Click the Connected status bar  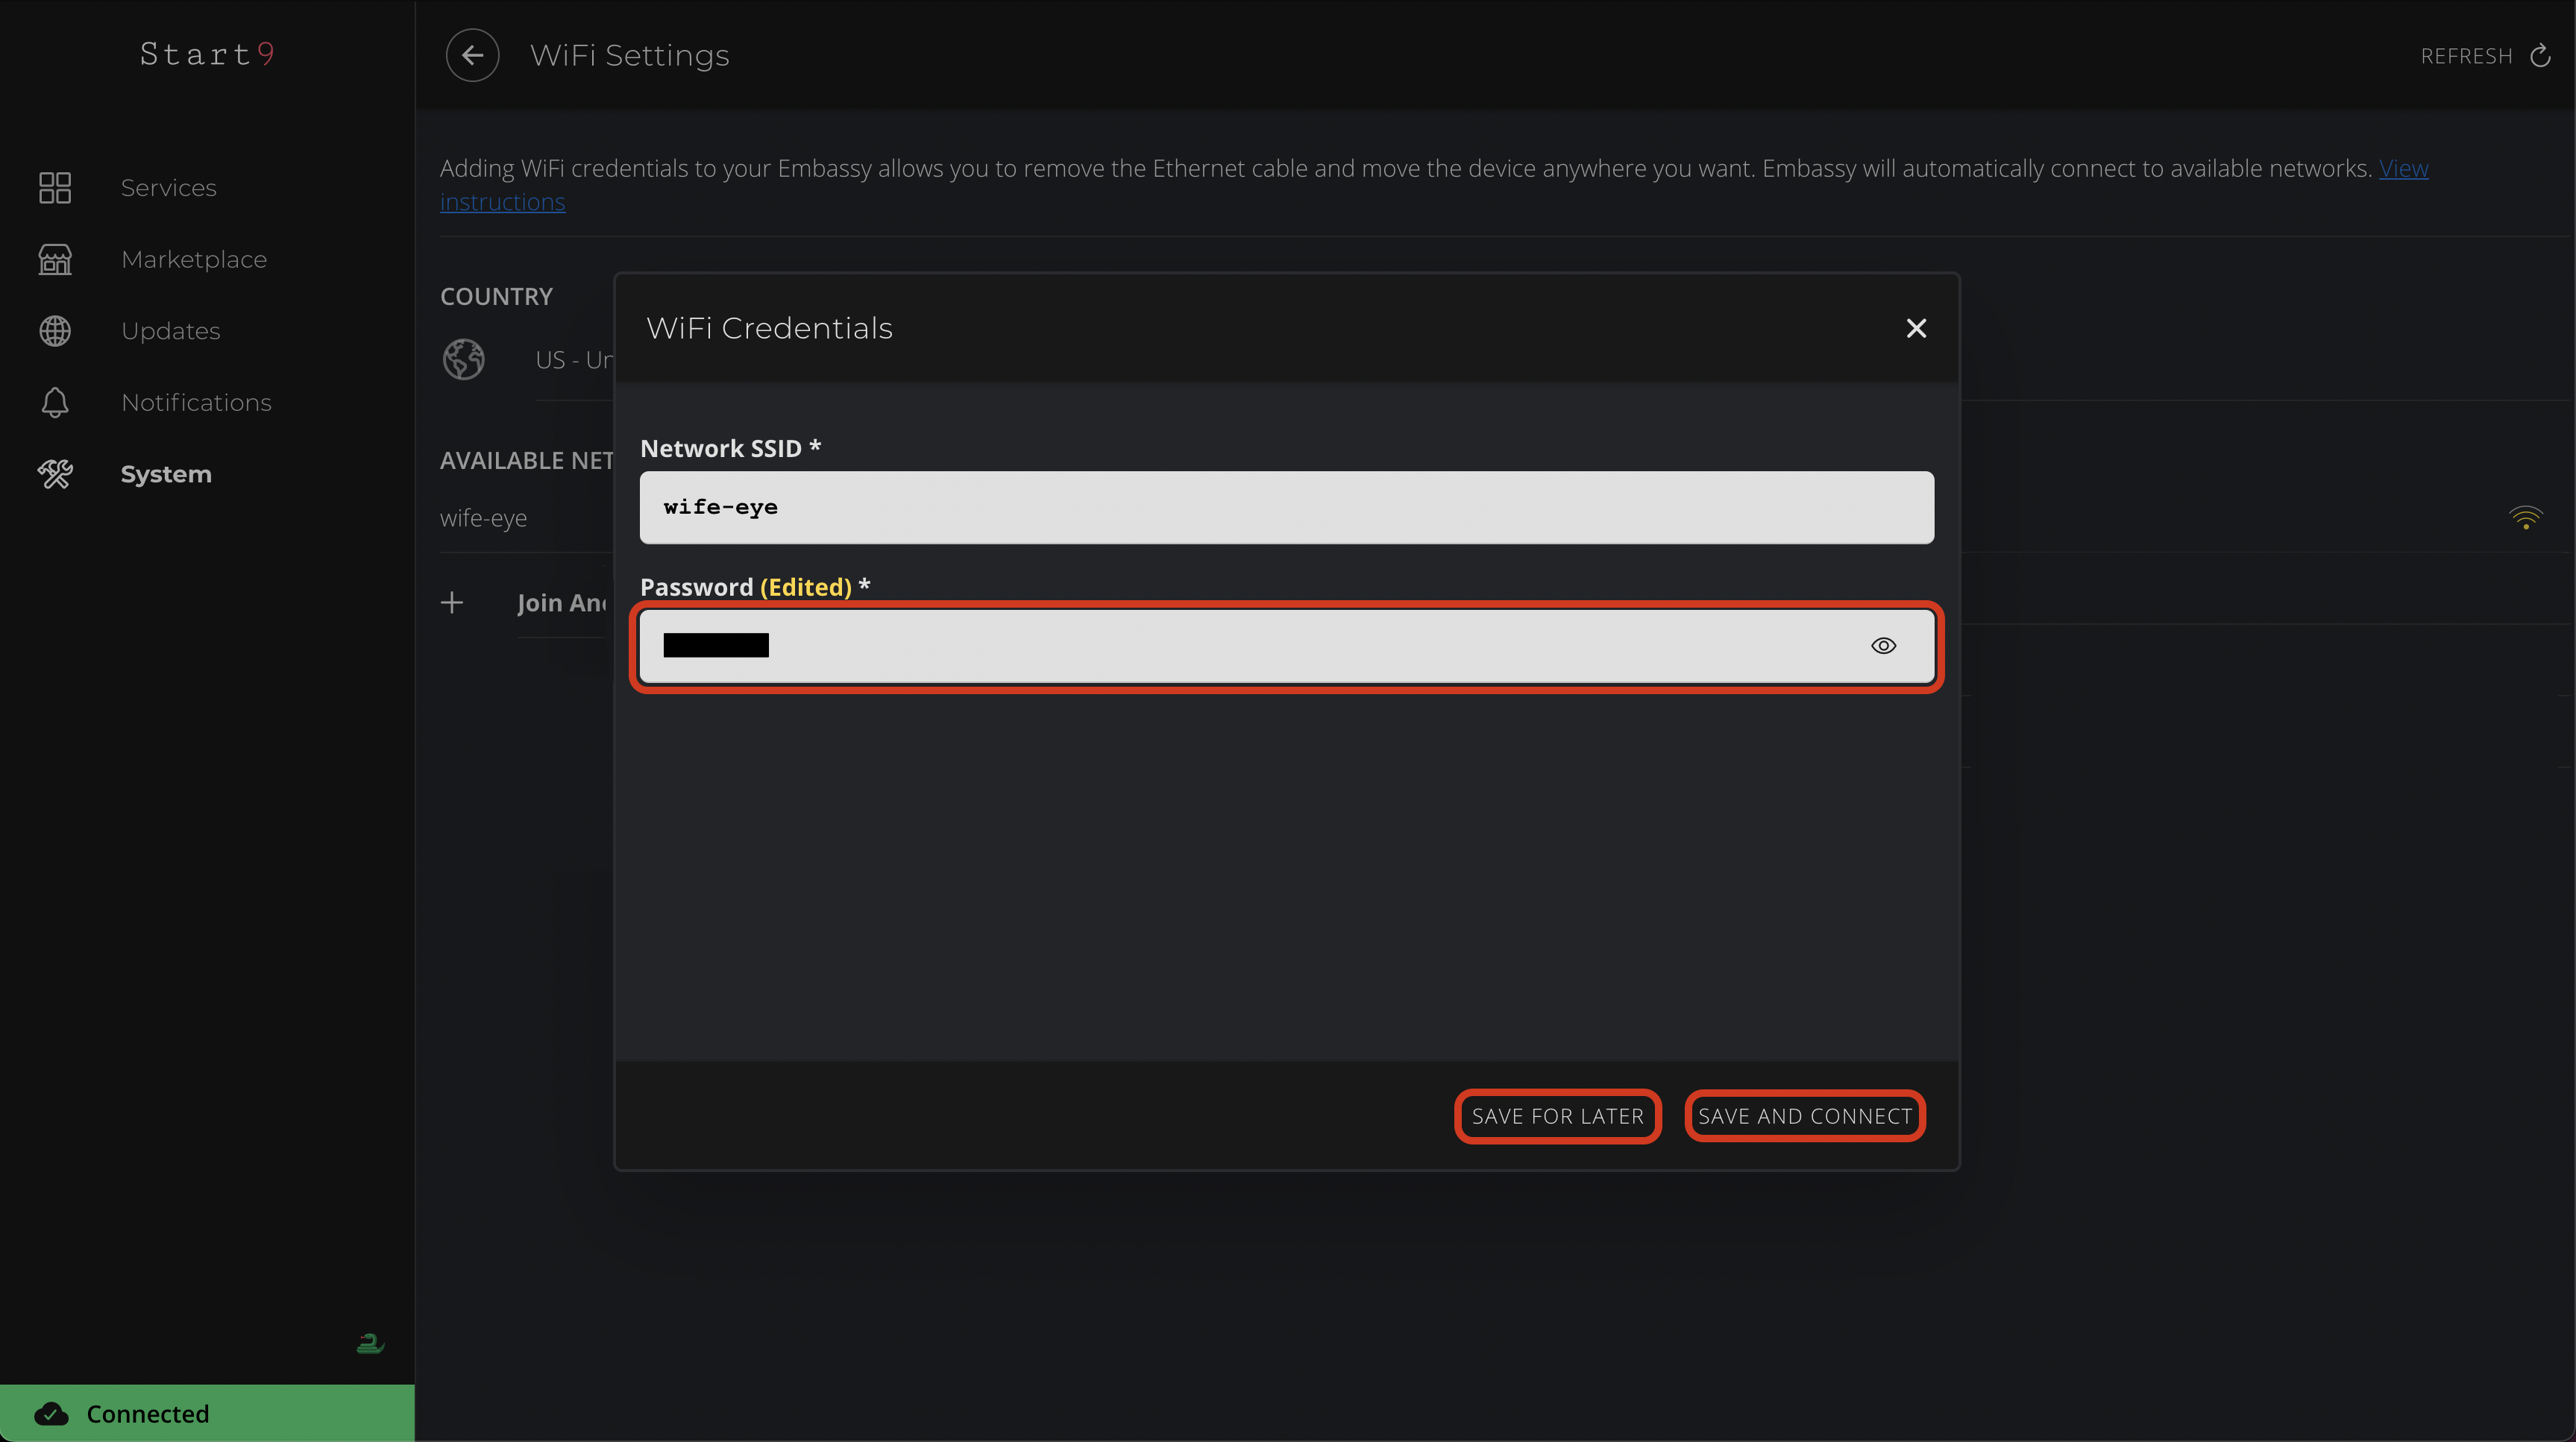click(x=207, y=1413)
